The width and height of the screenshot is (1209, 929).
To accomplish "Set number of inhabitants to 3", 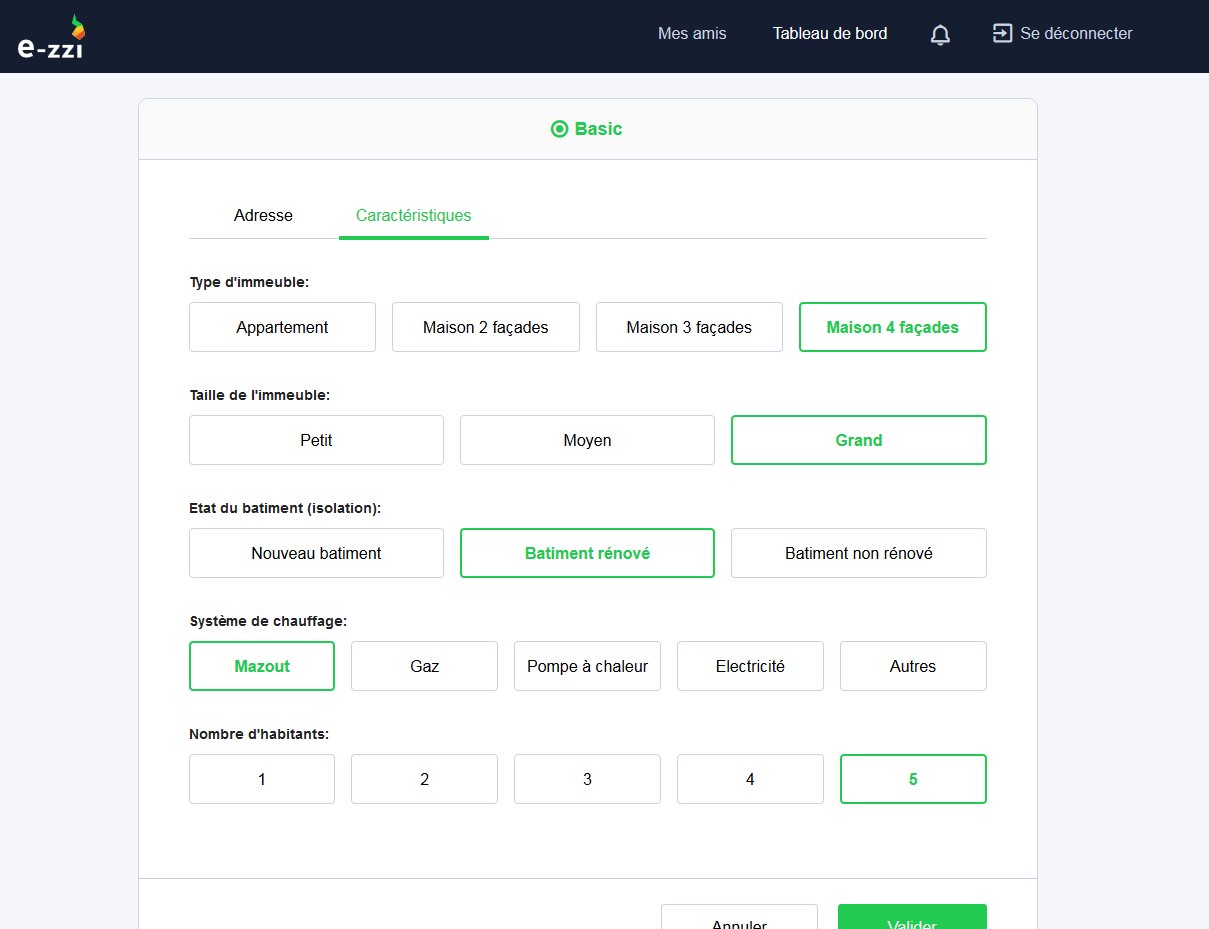I will coord(587,779).
